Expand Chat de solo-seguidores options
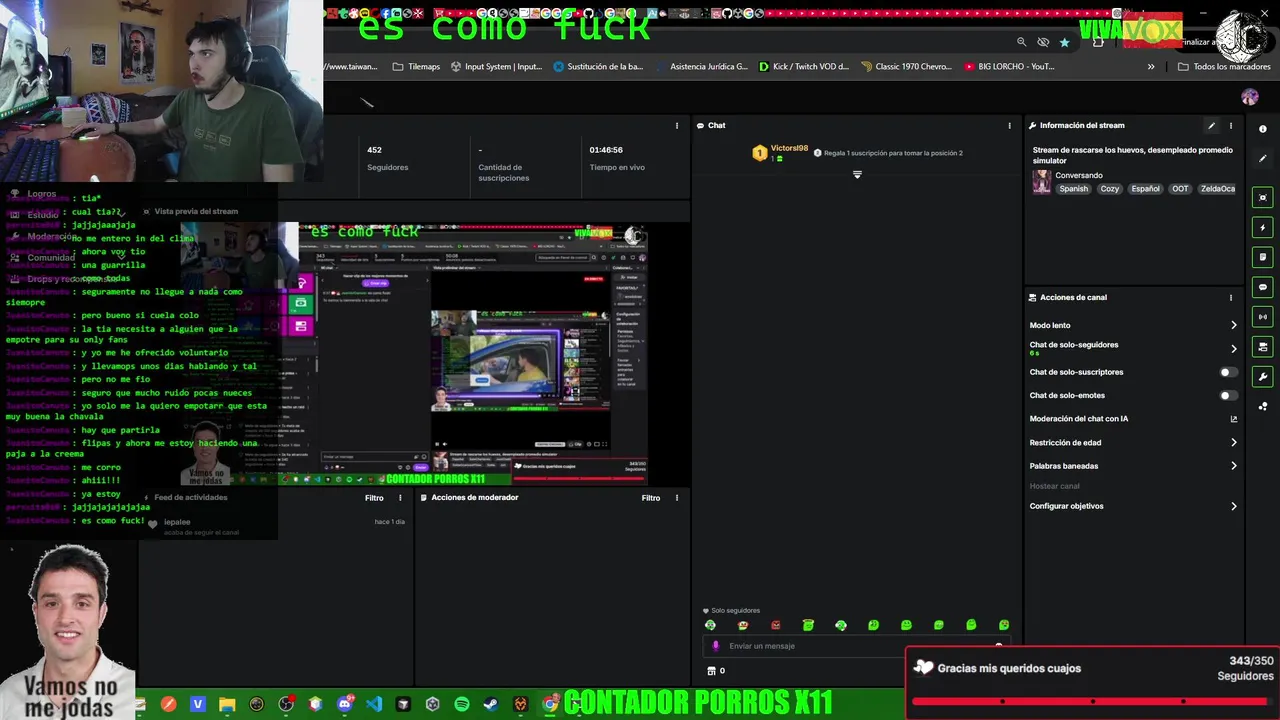The width and height of the screenshot is (1280, 720). [1233, 349]
